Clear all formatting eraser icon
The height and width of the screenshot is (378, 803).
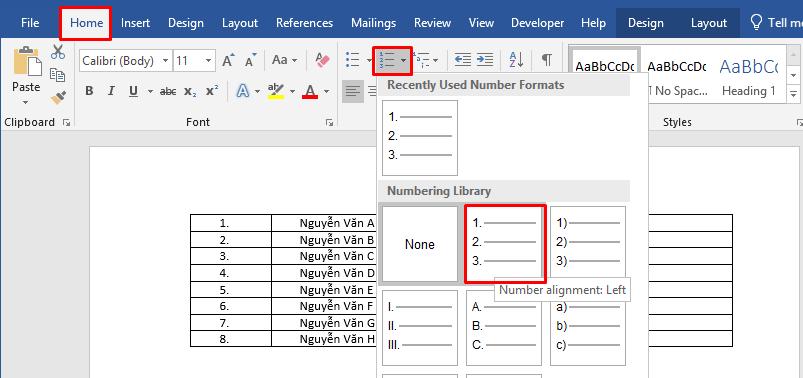tap(323, 60)
